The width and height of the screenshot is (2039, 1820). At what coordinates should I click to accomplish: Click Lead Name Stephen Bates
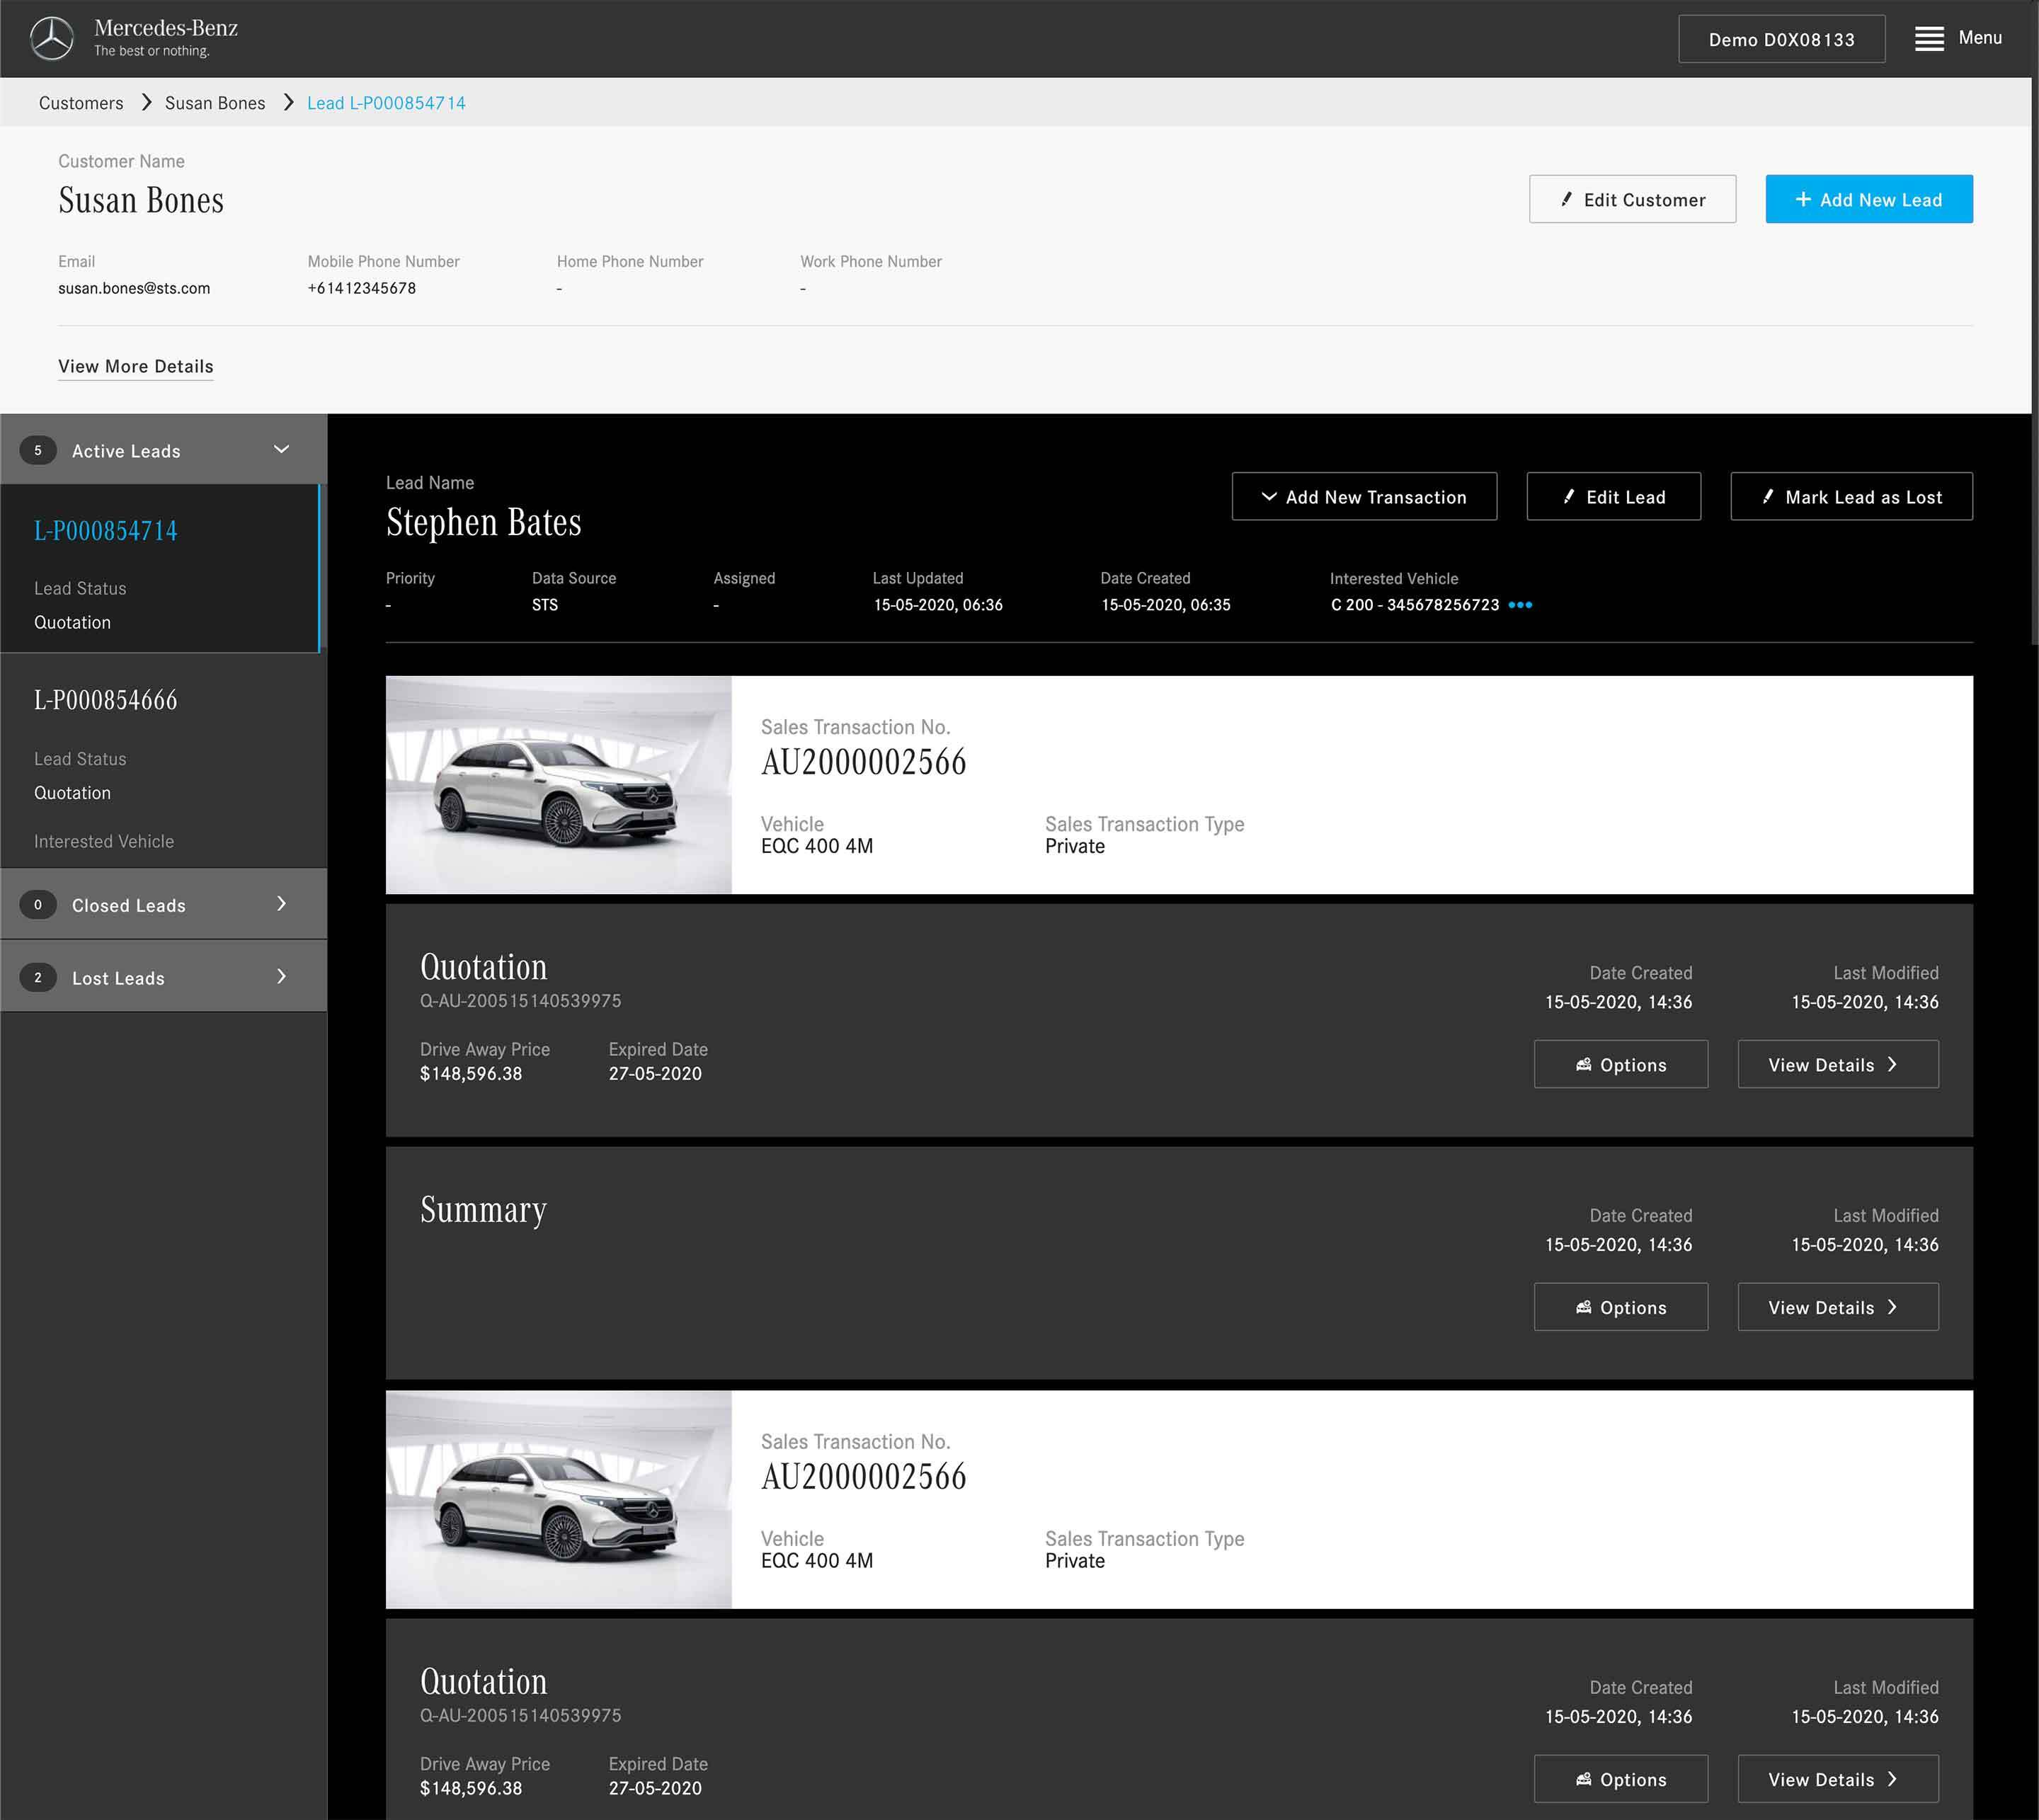point(484,522)
